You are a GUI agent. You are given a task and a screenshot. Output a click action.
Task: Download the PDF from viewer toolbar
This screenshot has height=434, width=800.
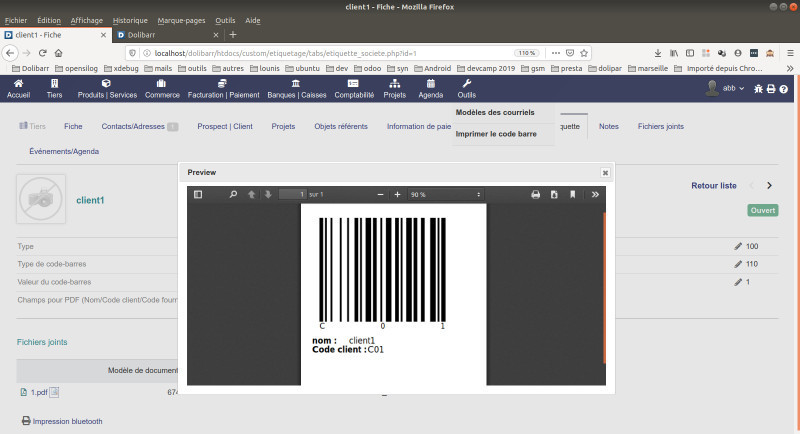pyautogui.click(x=554, y=194)
